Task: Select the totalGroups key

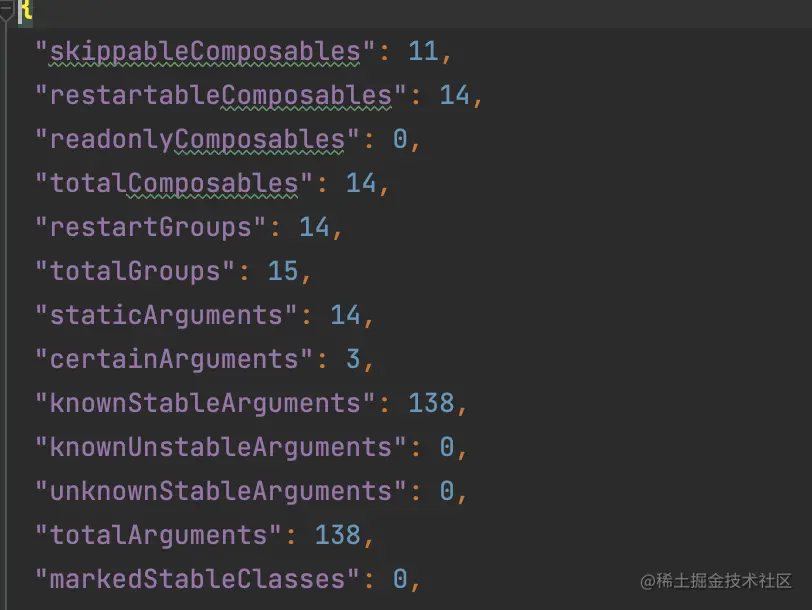Action: (135, 271)
